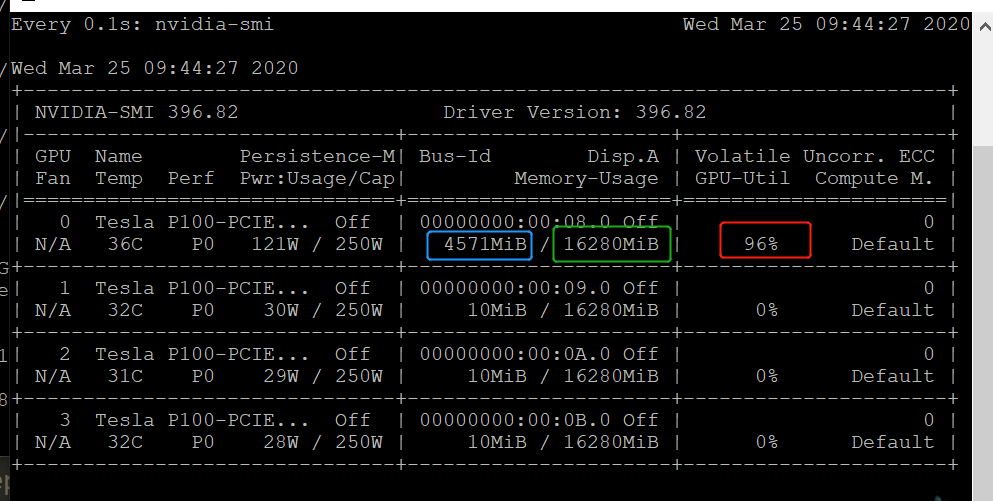The width and height of the screenshot is (993, 501).
Task: Click the bus ID "00000000:00:09.0"
Action: pyautogui.click(x=515, y=288)
